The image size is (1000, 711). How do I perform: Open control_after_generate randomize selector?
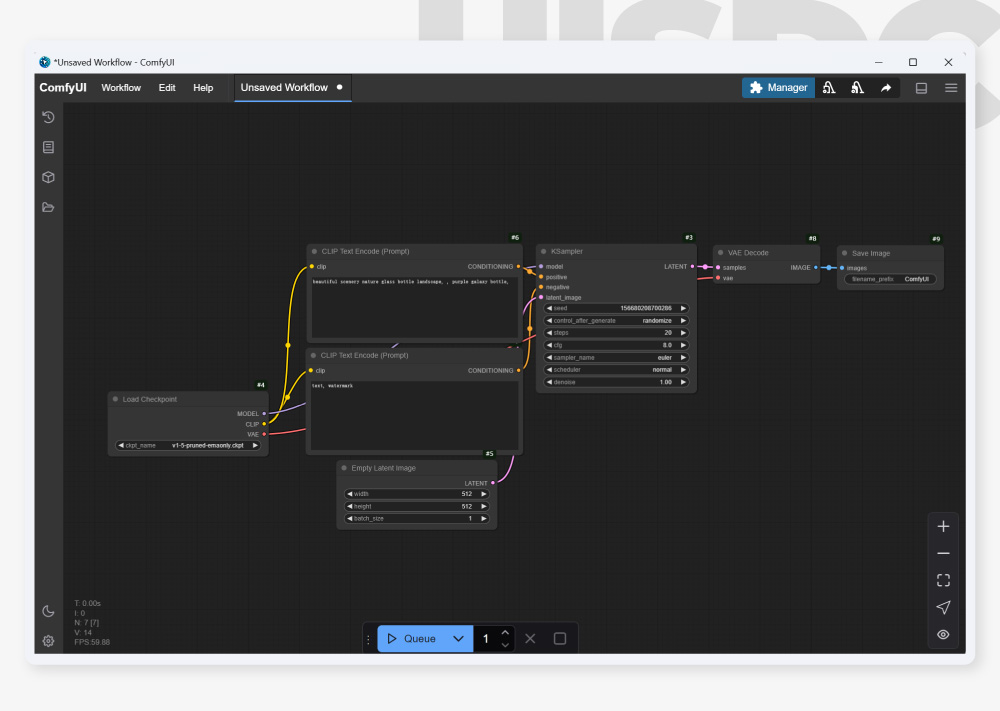point(615,321)
